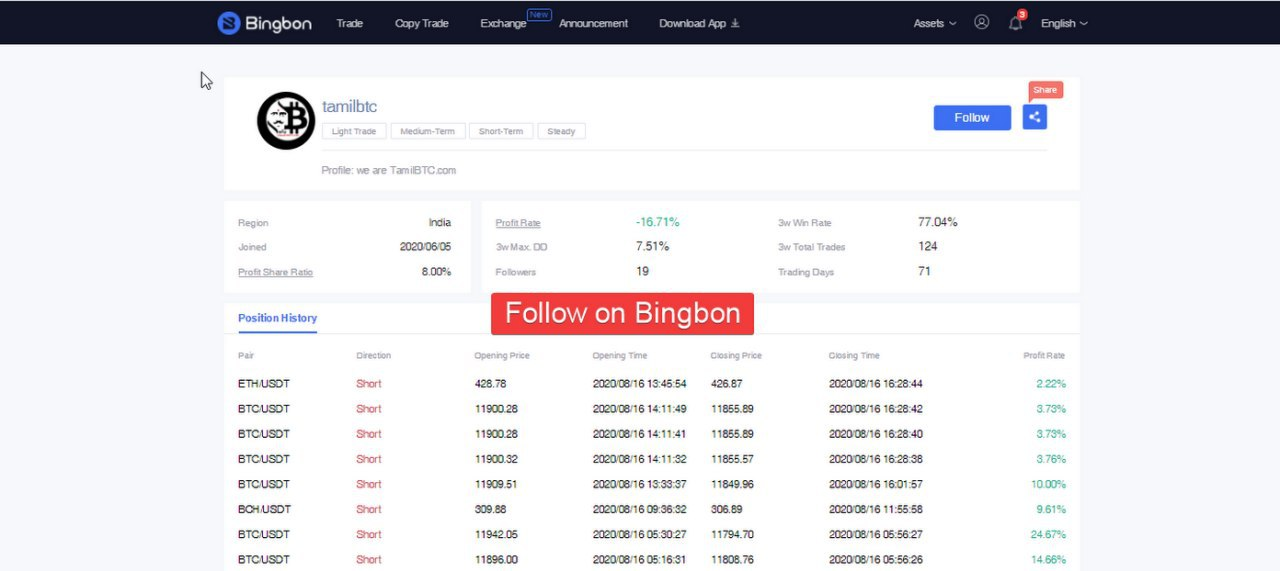Screen dimensions: 1280x571
Task: Click the Profit Rate column header
Action: [1044, 356]
